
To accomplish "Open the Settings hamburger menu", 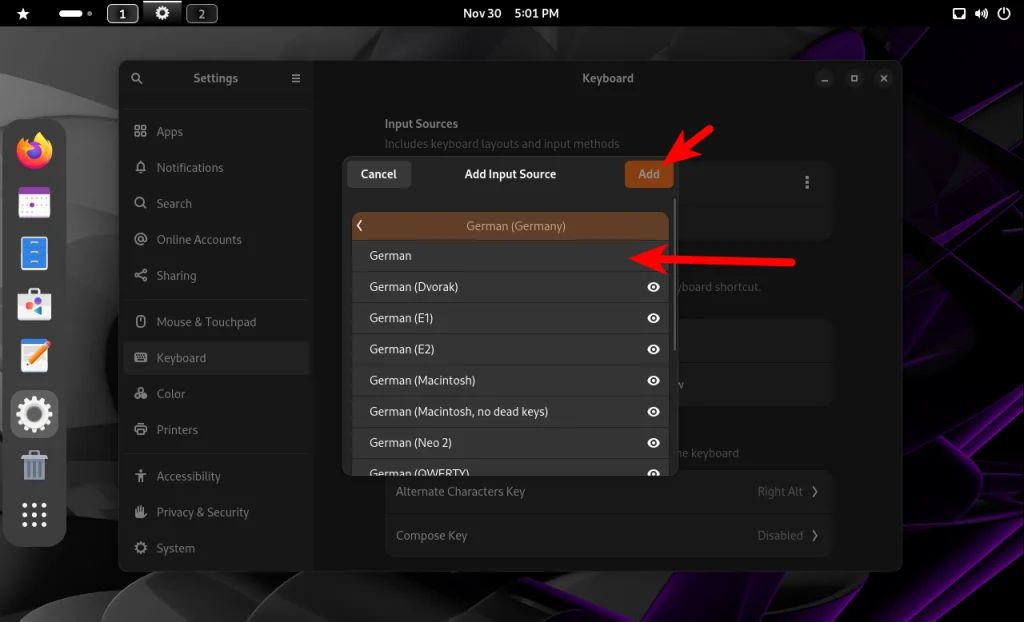I will pos(296,78).
